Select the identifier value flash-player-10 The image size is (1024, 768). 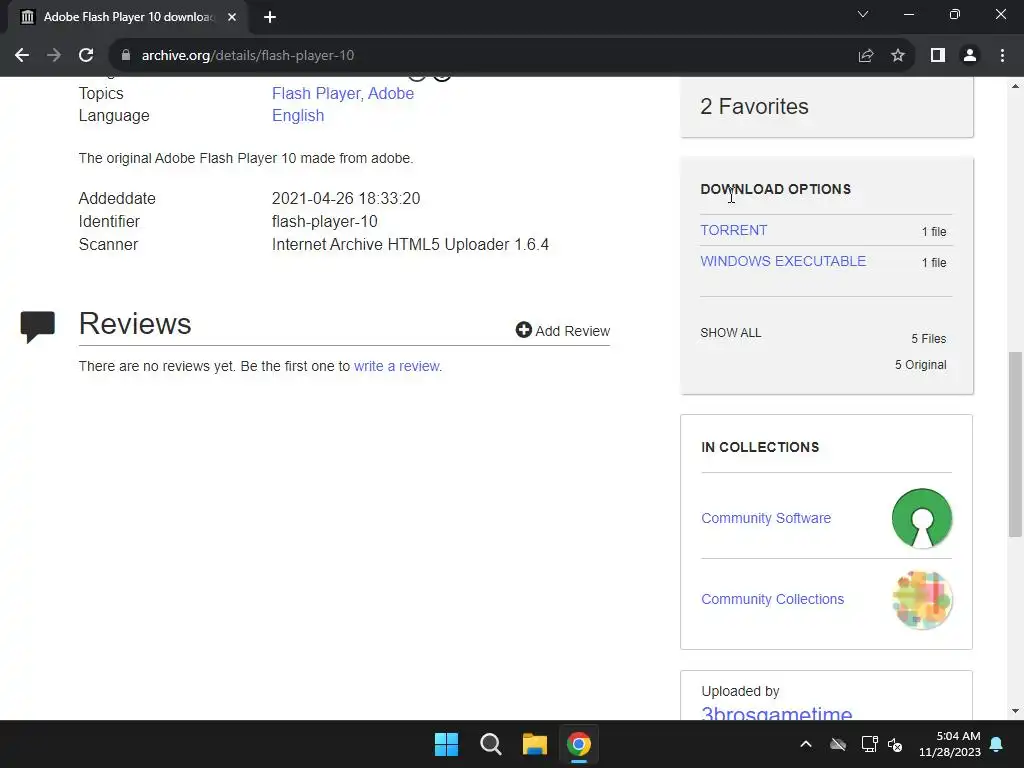tap(325, 221)
